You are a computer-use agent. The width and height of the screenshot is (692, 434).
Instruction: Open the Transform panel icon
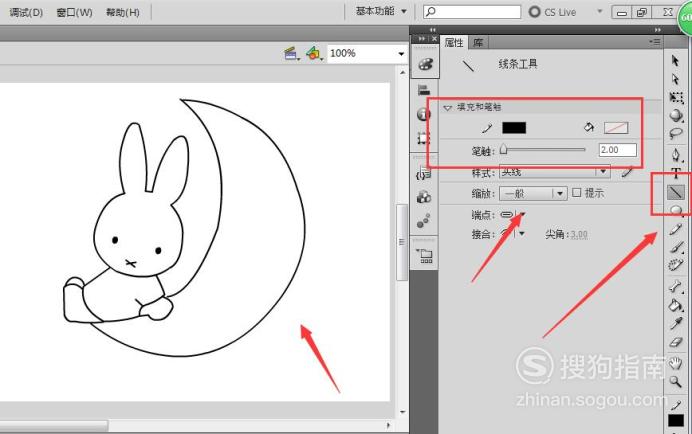coord(423,139)
